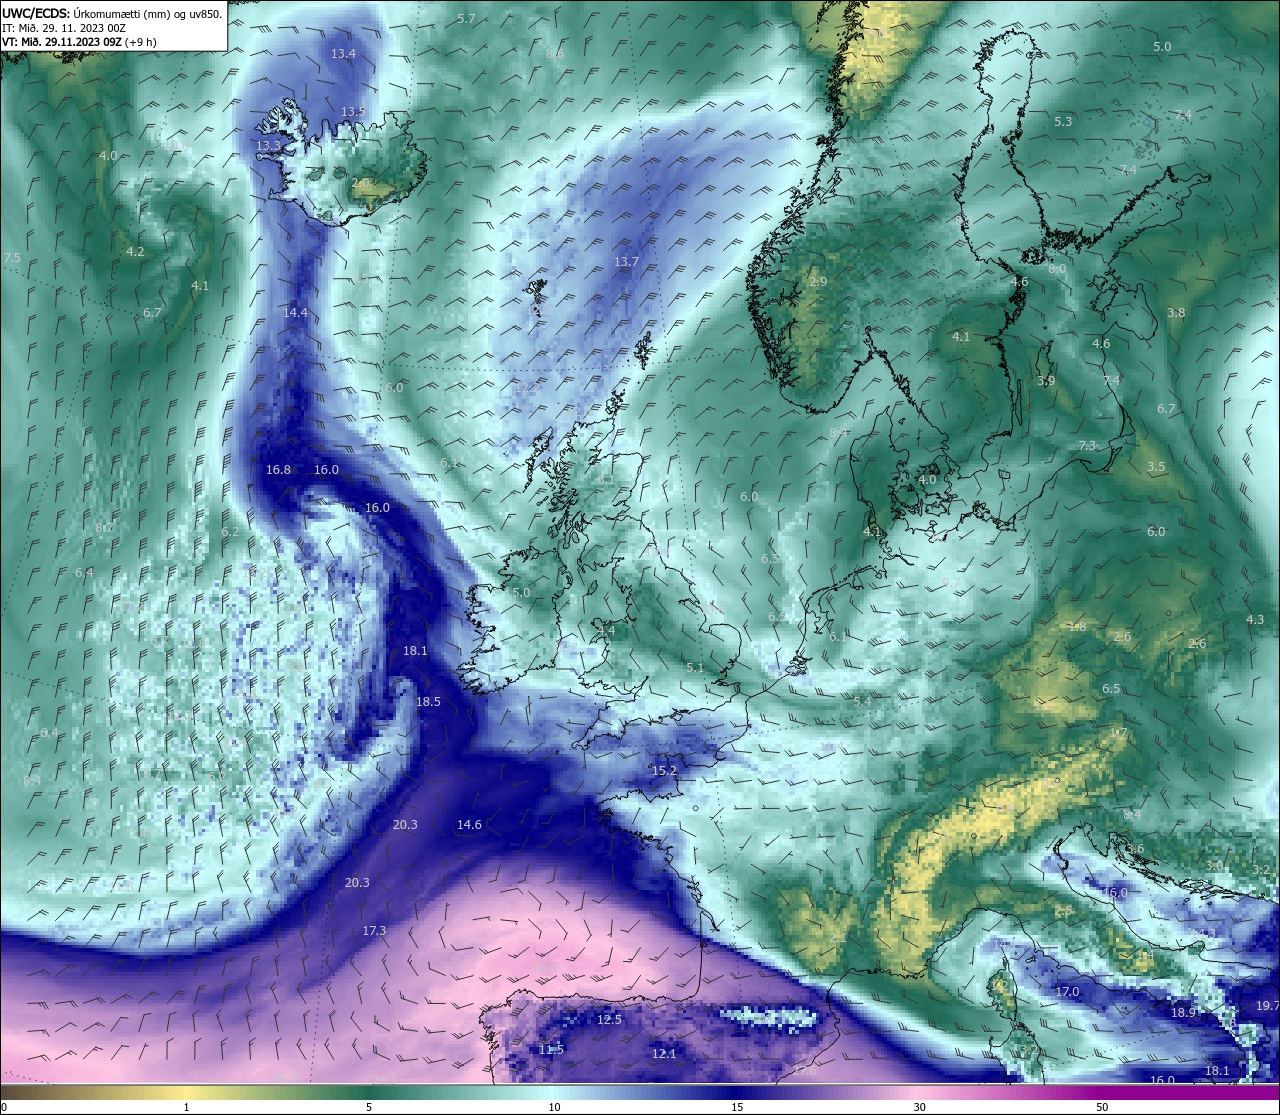Click the colour scale label 30

[x=919, y=1107]
